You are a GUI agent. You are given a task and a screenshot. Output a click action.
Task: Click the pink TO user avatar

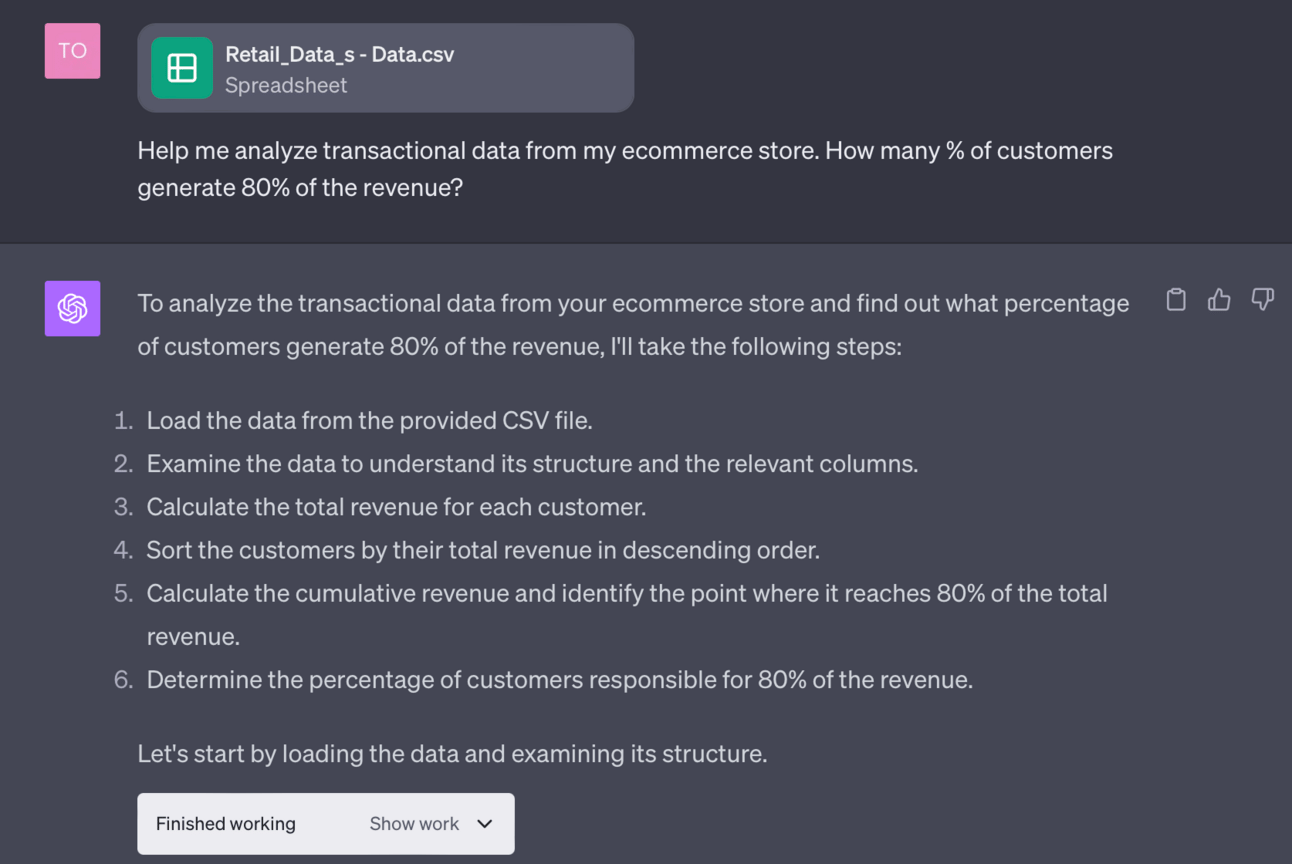[x=72, y=51]
